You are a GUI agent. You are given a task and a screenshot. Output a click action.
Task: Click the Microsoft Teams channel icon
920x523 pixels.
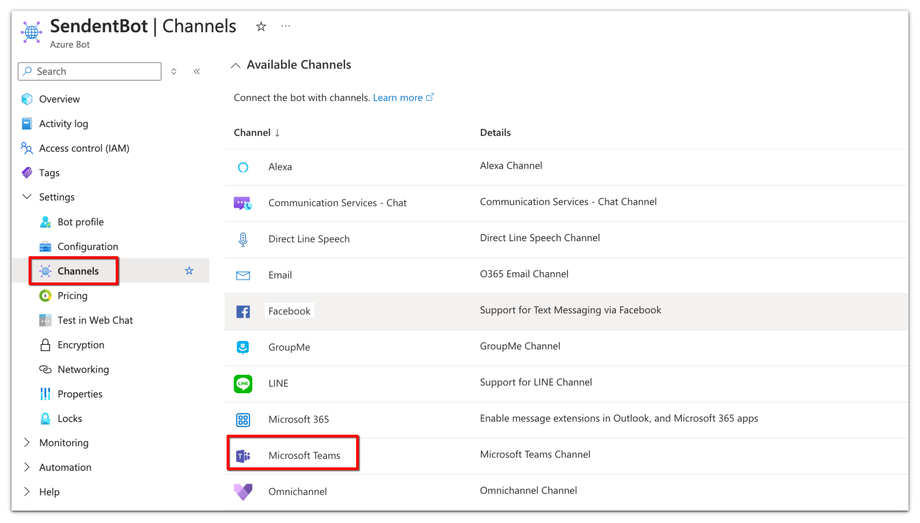tap(243, 456)
